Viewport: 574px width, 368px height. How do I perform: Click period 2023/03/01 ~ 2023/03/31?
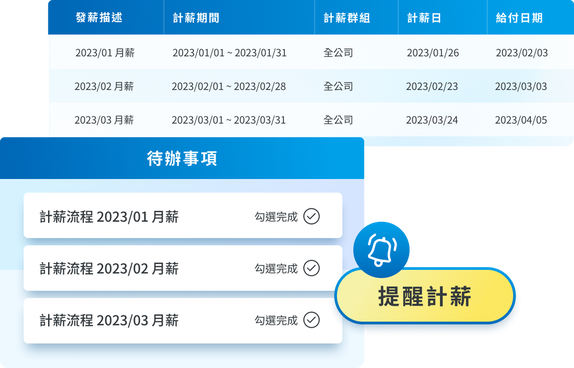(x=229, y=120)
